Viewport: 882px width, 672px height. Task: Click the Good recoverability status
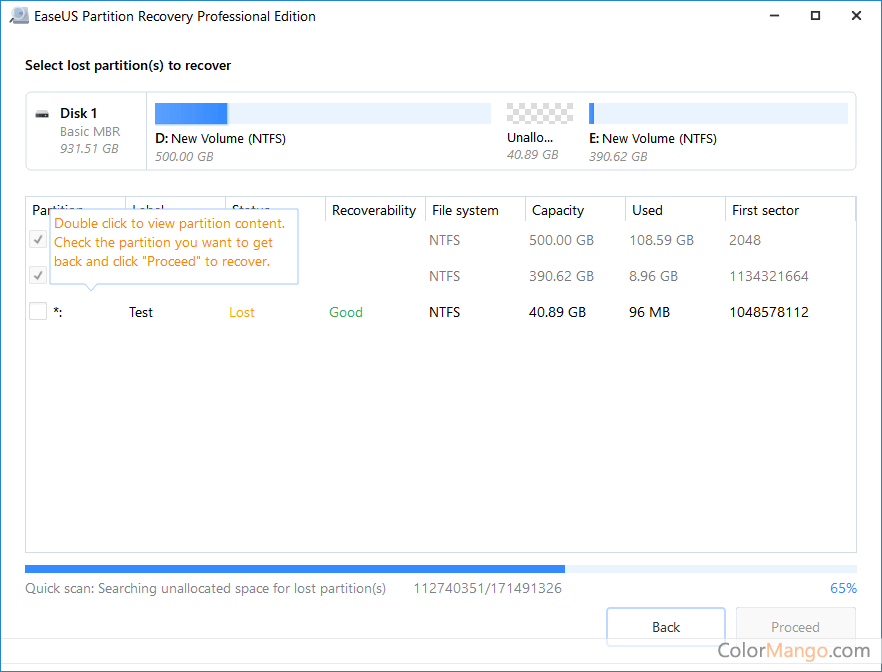pos(346,312)
